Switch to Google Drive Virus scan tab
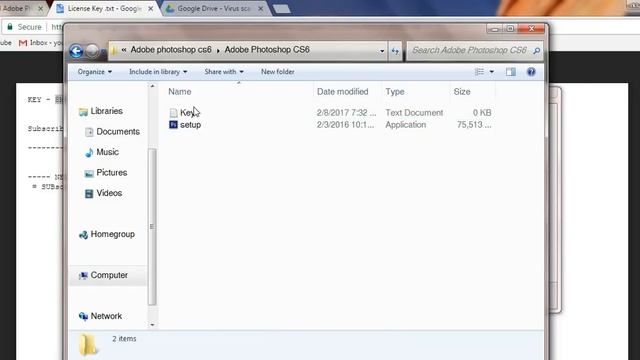The width and height of the screenshot is (640, 360). tap(213, 8)
